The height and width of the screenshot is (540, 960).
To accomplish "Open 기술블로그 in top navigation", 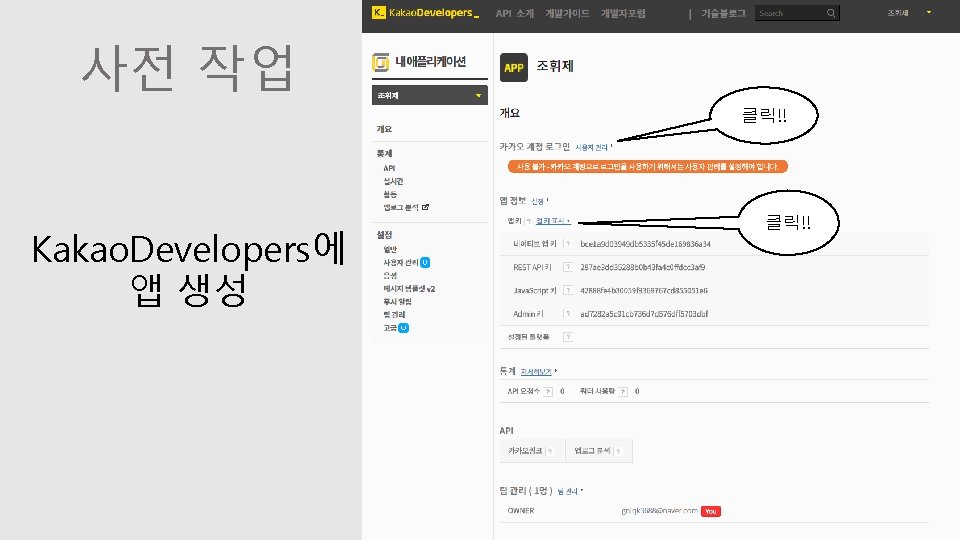I will click(724, 13).
